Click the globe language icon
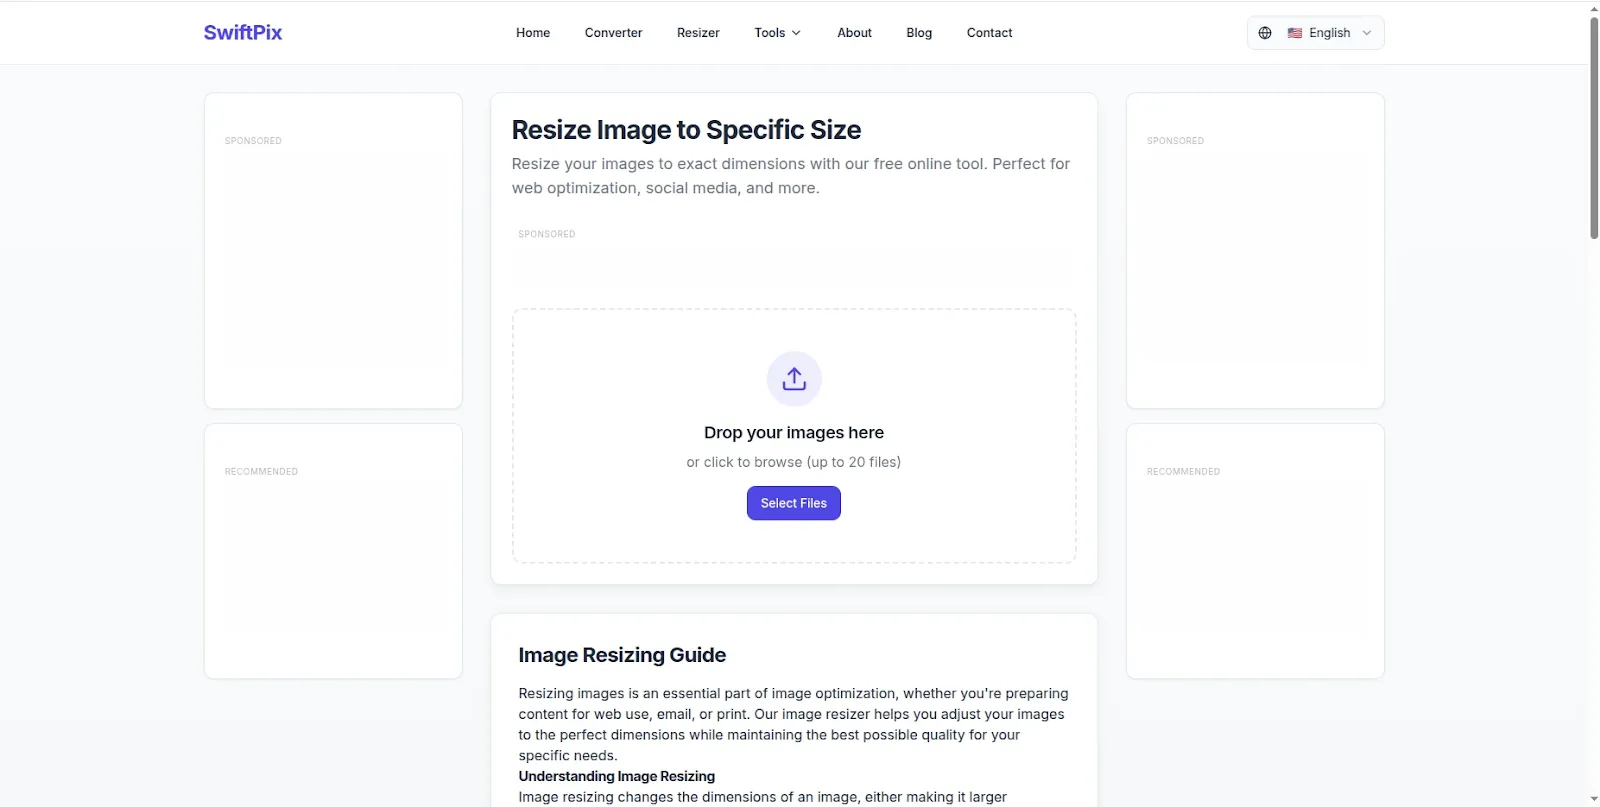Image resolution: width=1600 pixels, height=807 pixels. point(1265,33)
